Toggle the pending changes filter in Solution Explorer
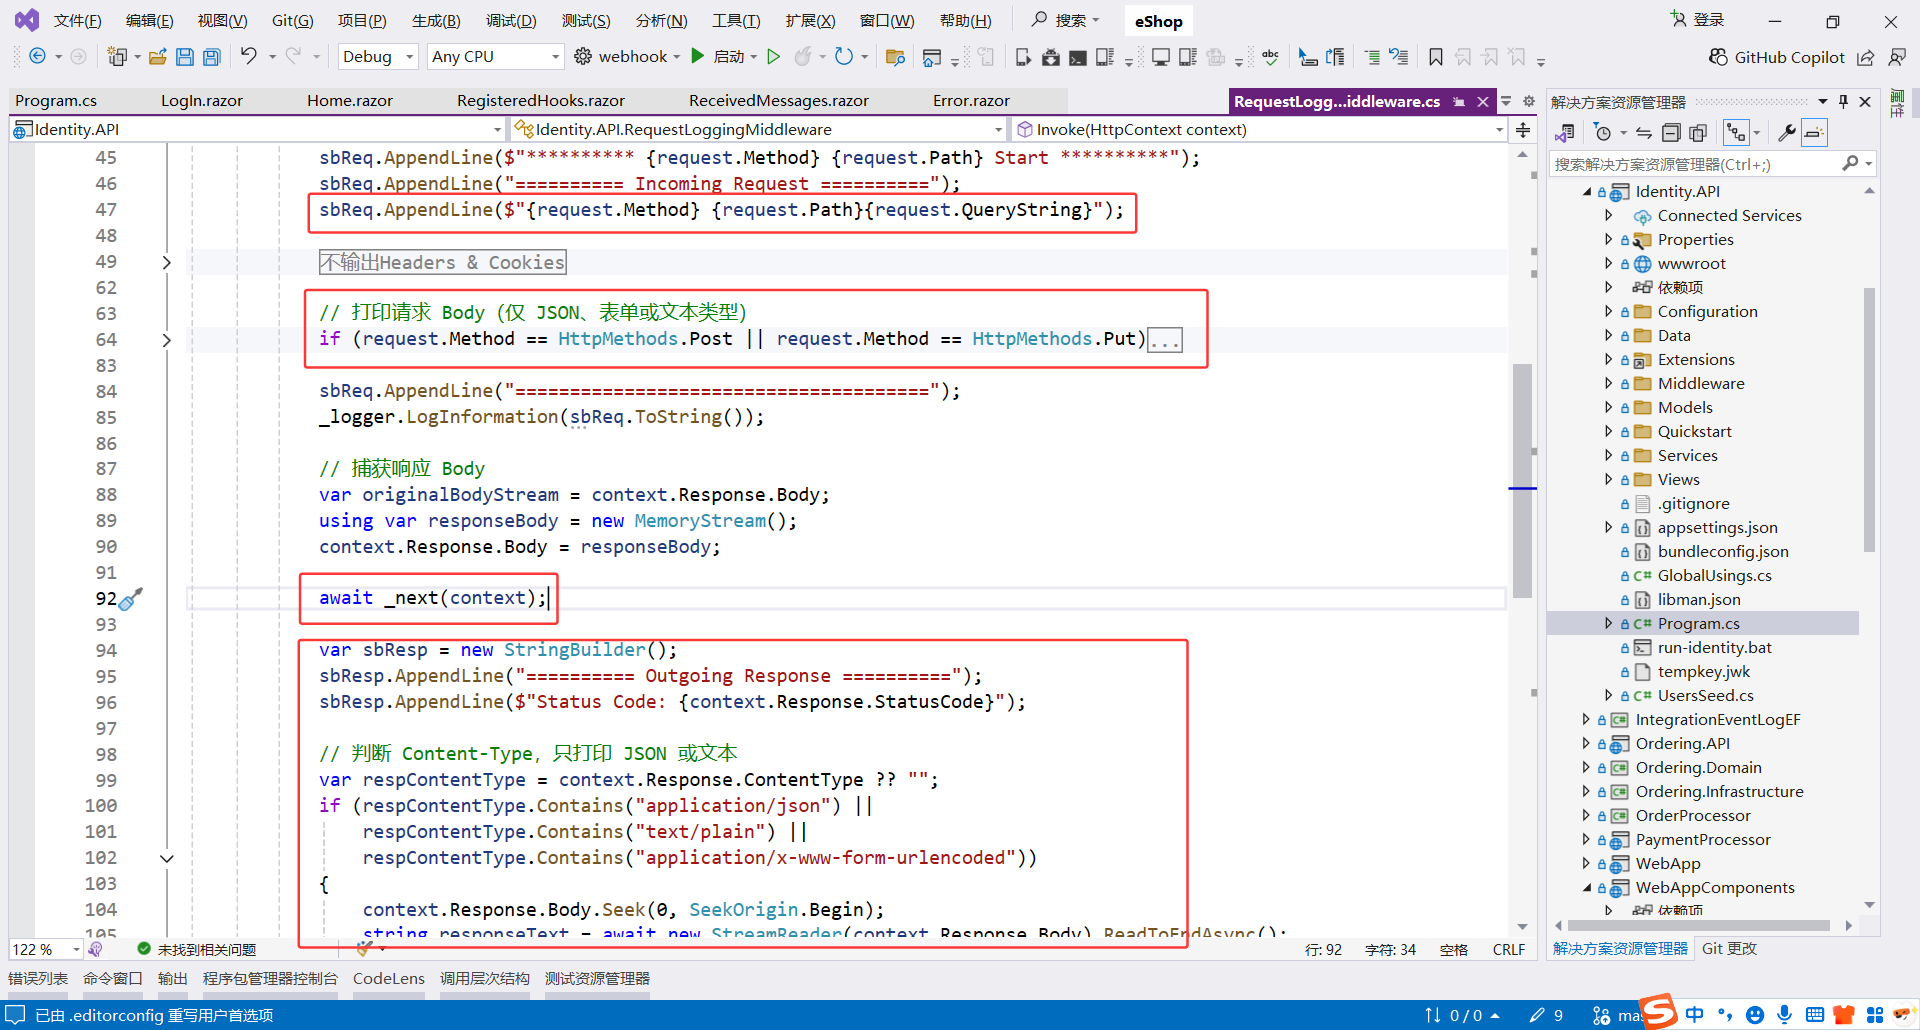The height and width of the screenshot is (1030, 1920). 1603,133
